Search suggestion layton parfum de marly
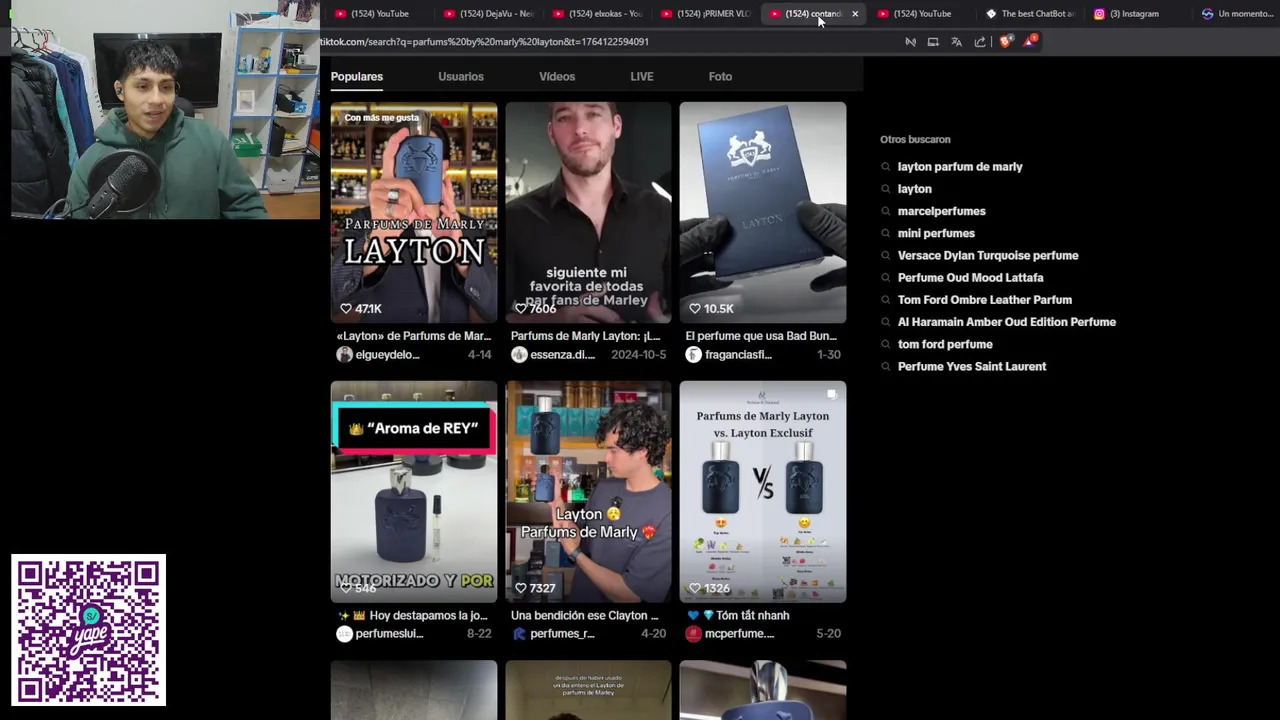1280x720 pixels. (x=960, y=167)
